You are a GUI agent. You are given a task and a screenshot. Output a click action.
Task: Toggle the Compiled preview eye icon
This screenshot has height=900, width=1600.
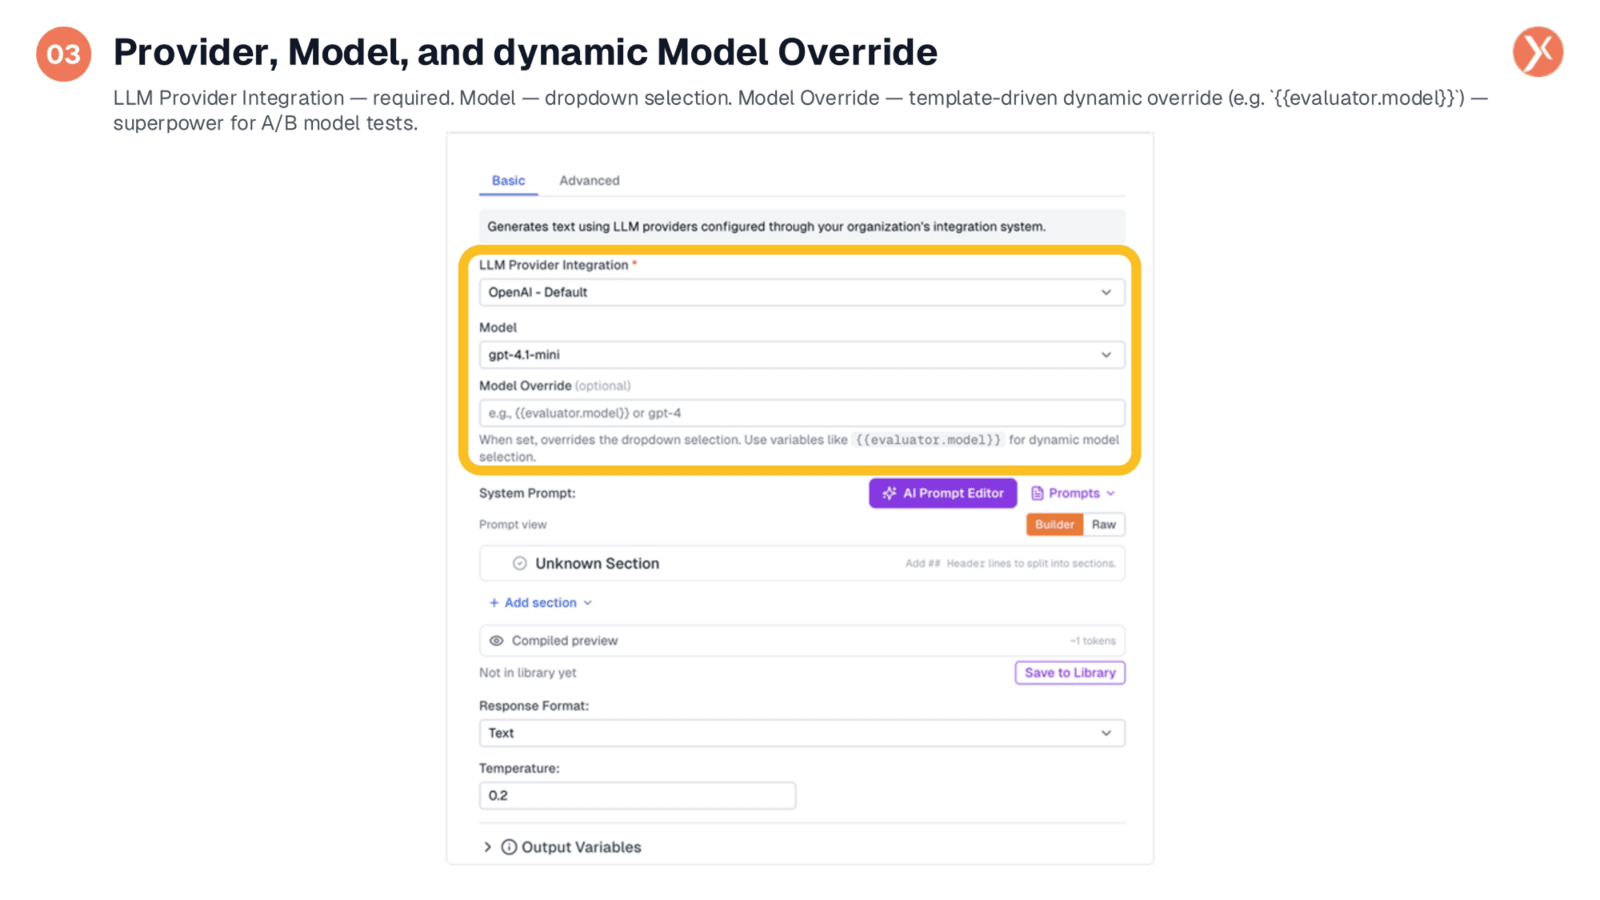496,641
